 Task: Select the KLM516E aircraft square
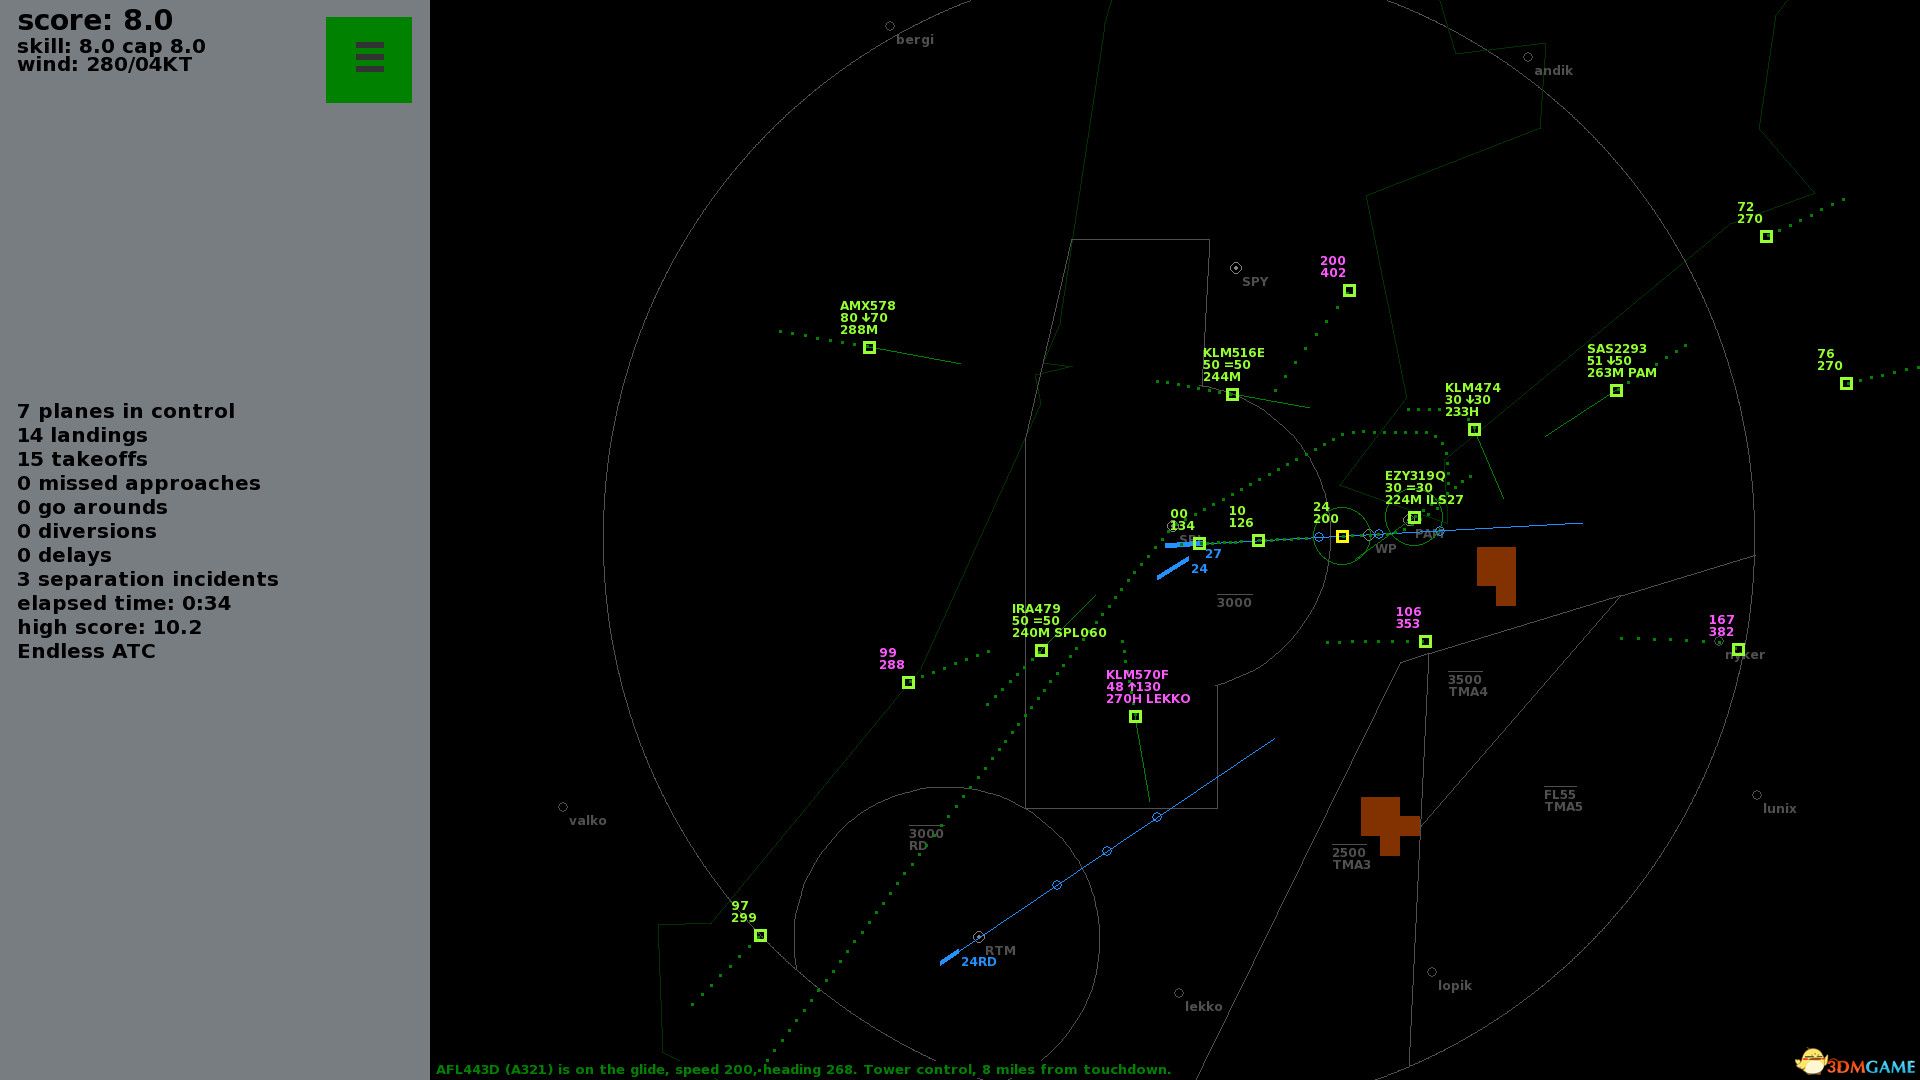(1232, 395)
